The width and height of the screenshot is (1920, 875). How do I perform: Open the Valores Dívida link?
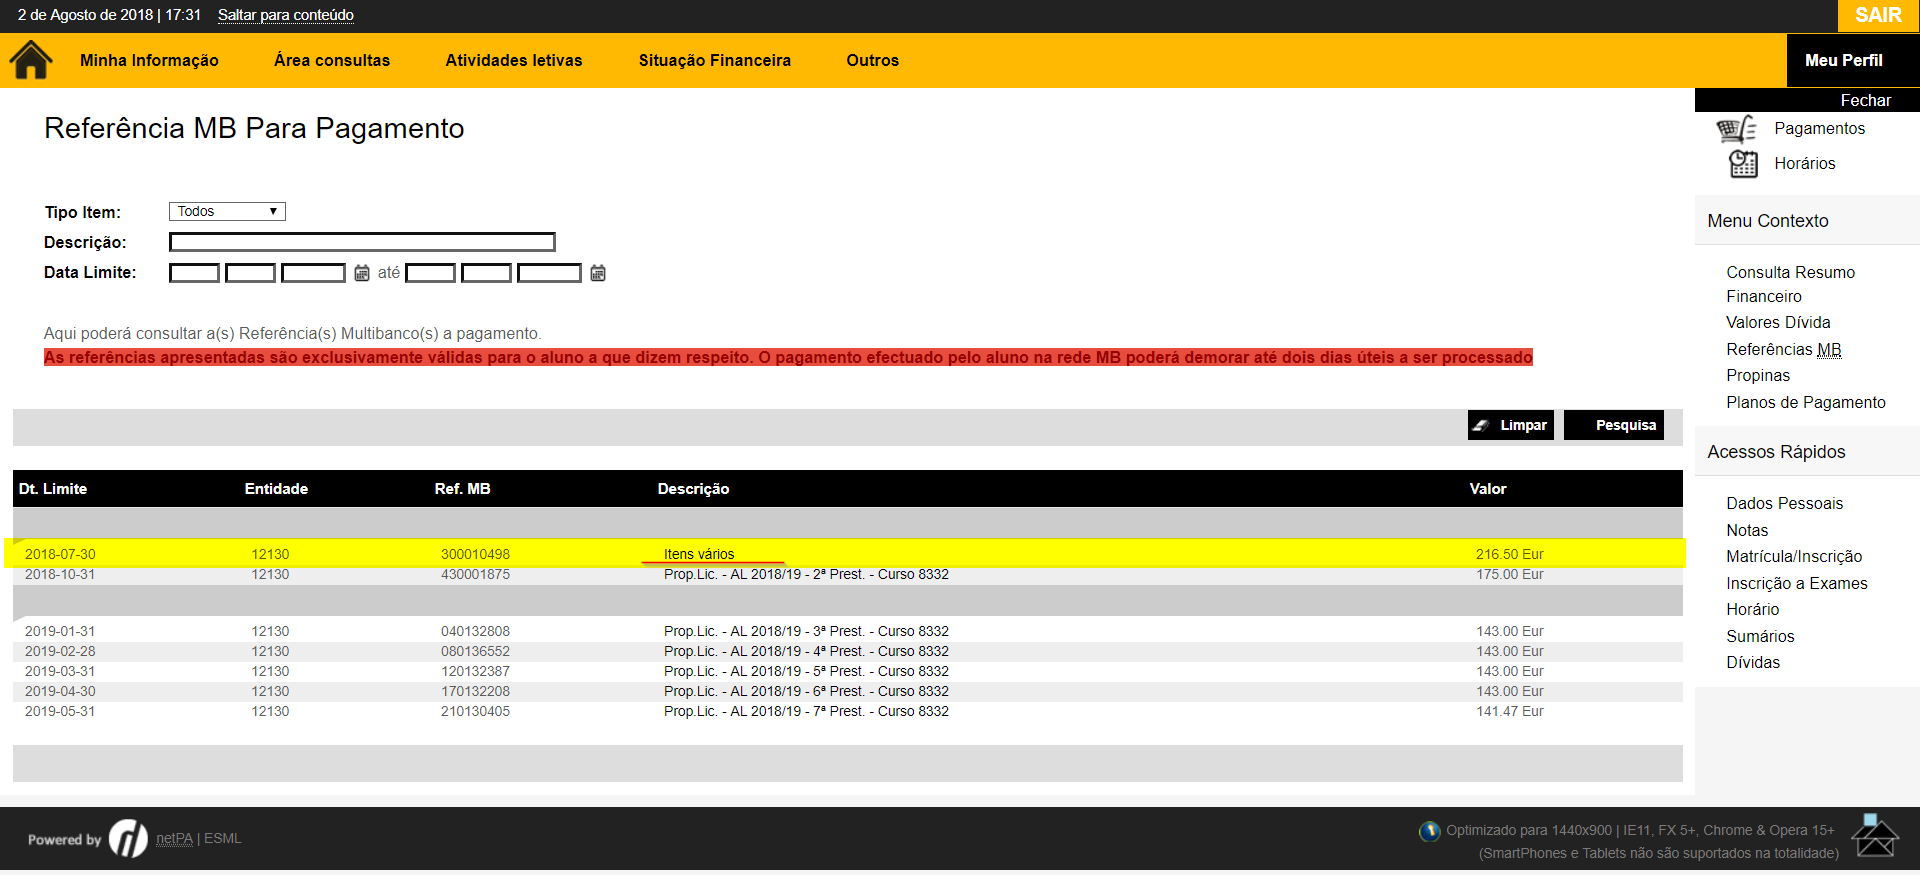click(x=1778, y=322)
